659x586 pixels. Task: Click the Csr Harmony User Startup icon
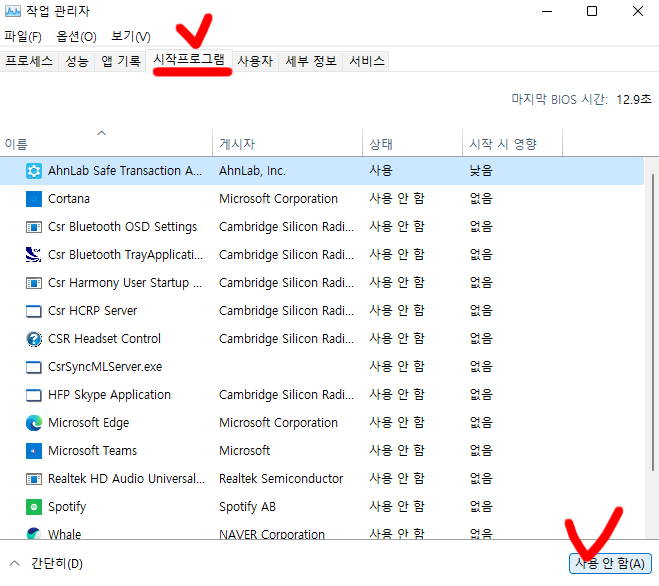pyautogui.click(x=34, y=283)
